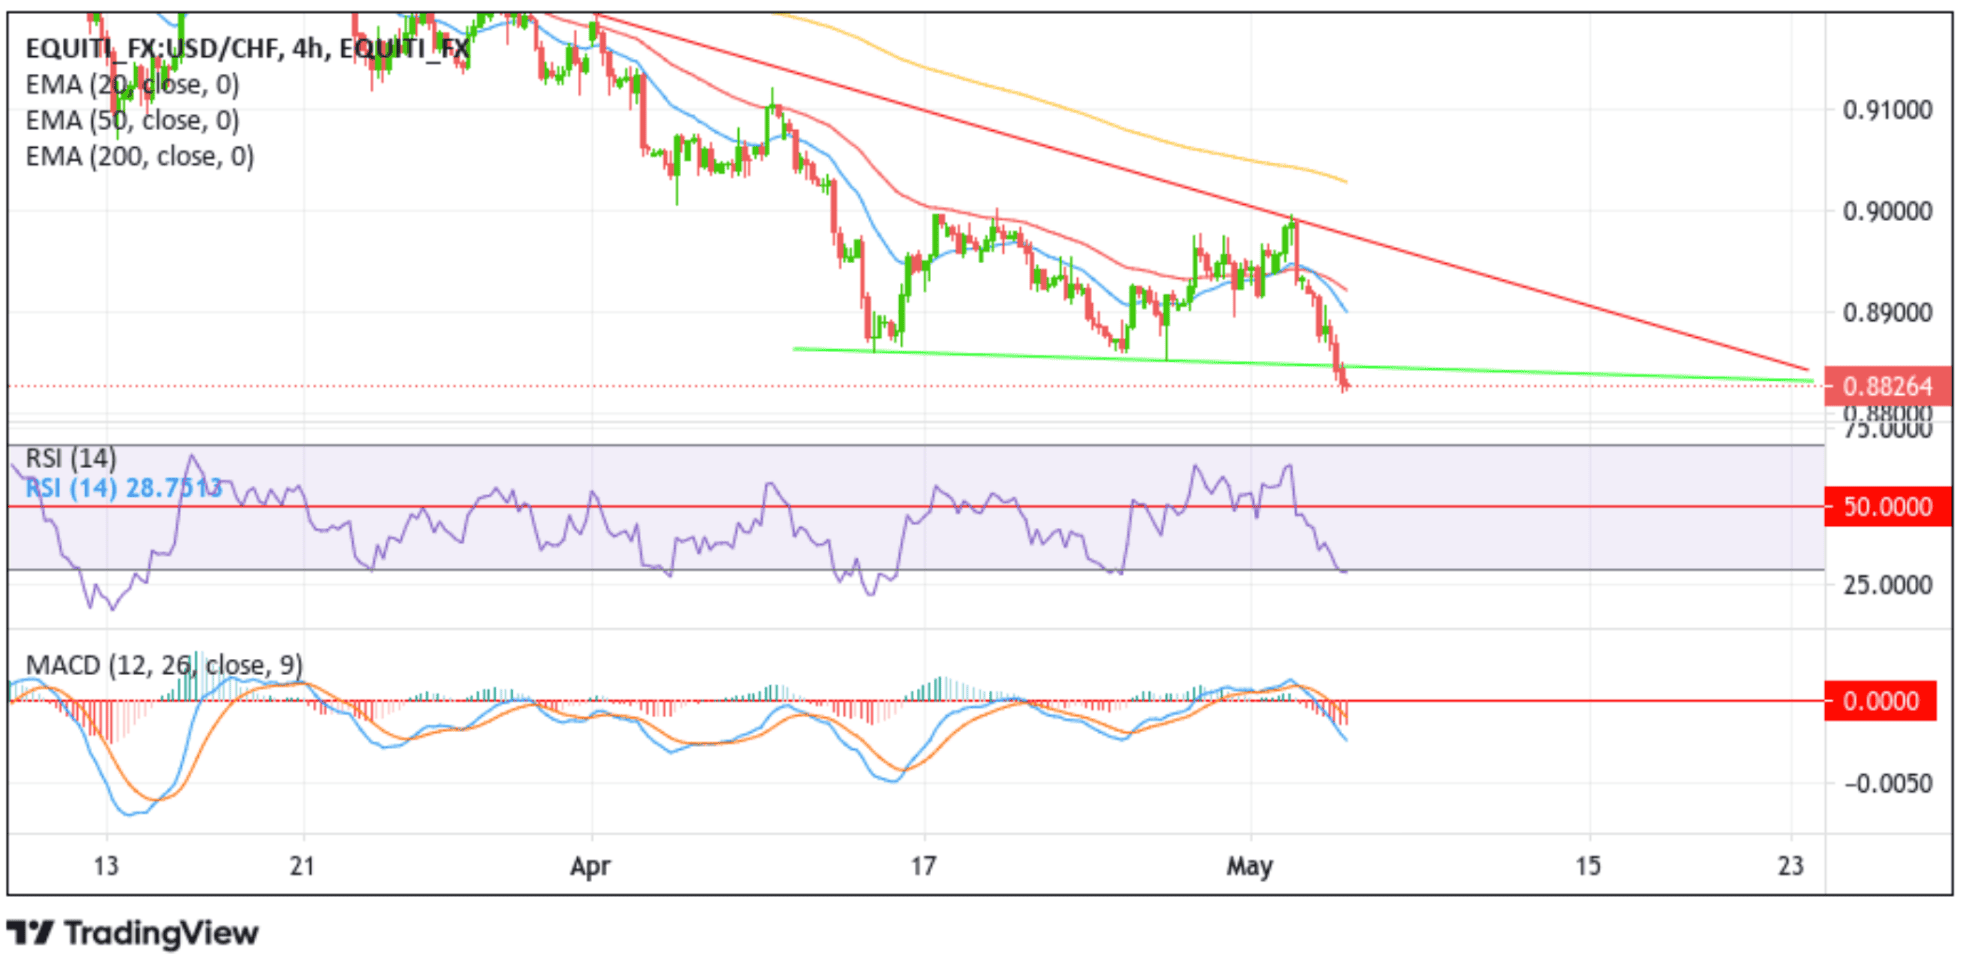Click the RSI 50.0000 level label

click(1887, 507)
